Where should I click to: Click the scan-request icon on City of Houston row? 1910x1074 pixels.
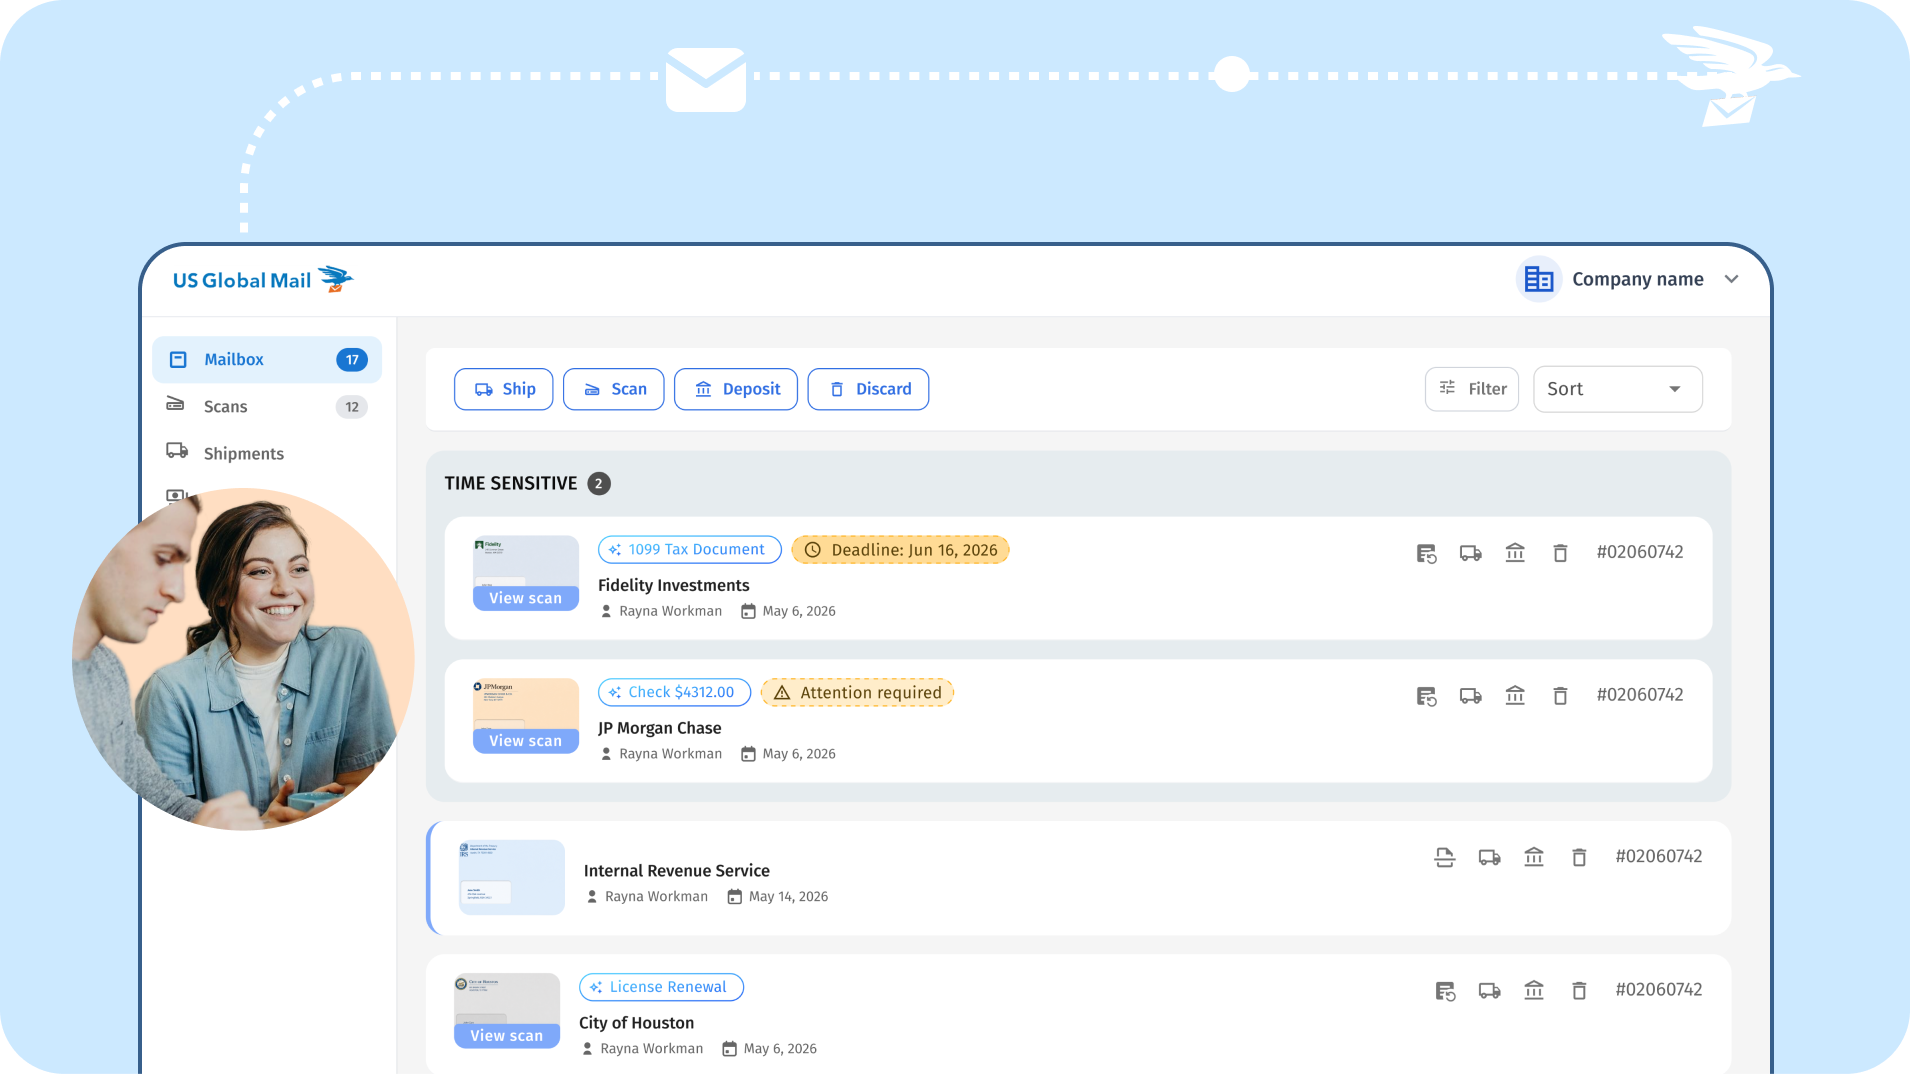pyautogui.click(x=1445, y=991)
